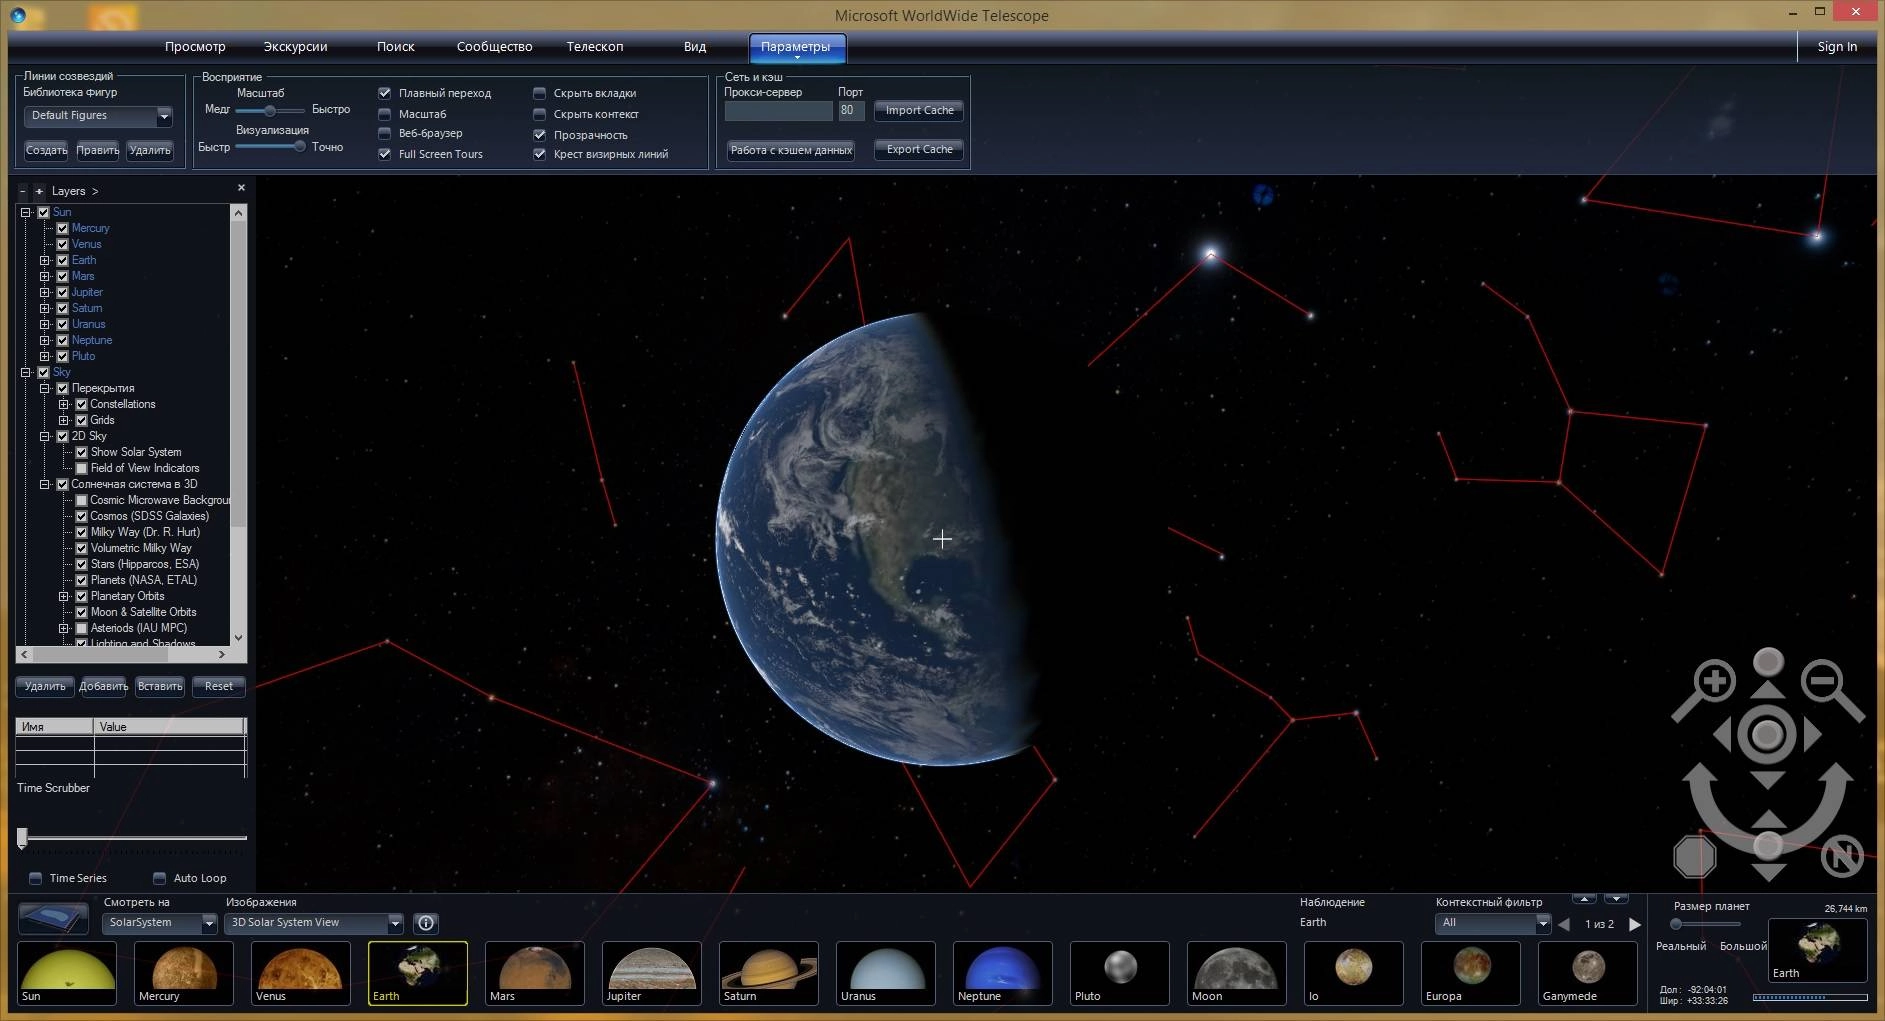Screen dimensions: 1885x1021
Task: Open the info button next to imagery dropdown
Action: tap(426, 923)
